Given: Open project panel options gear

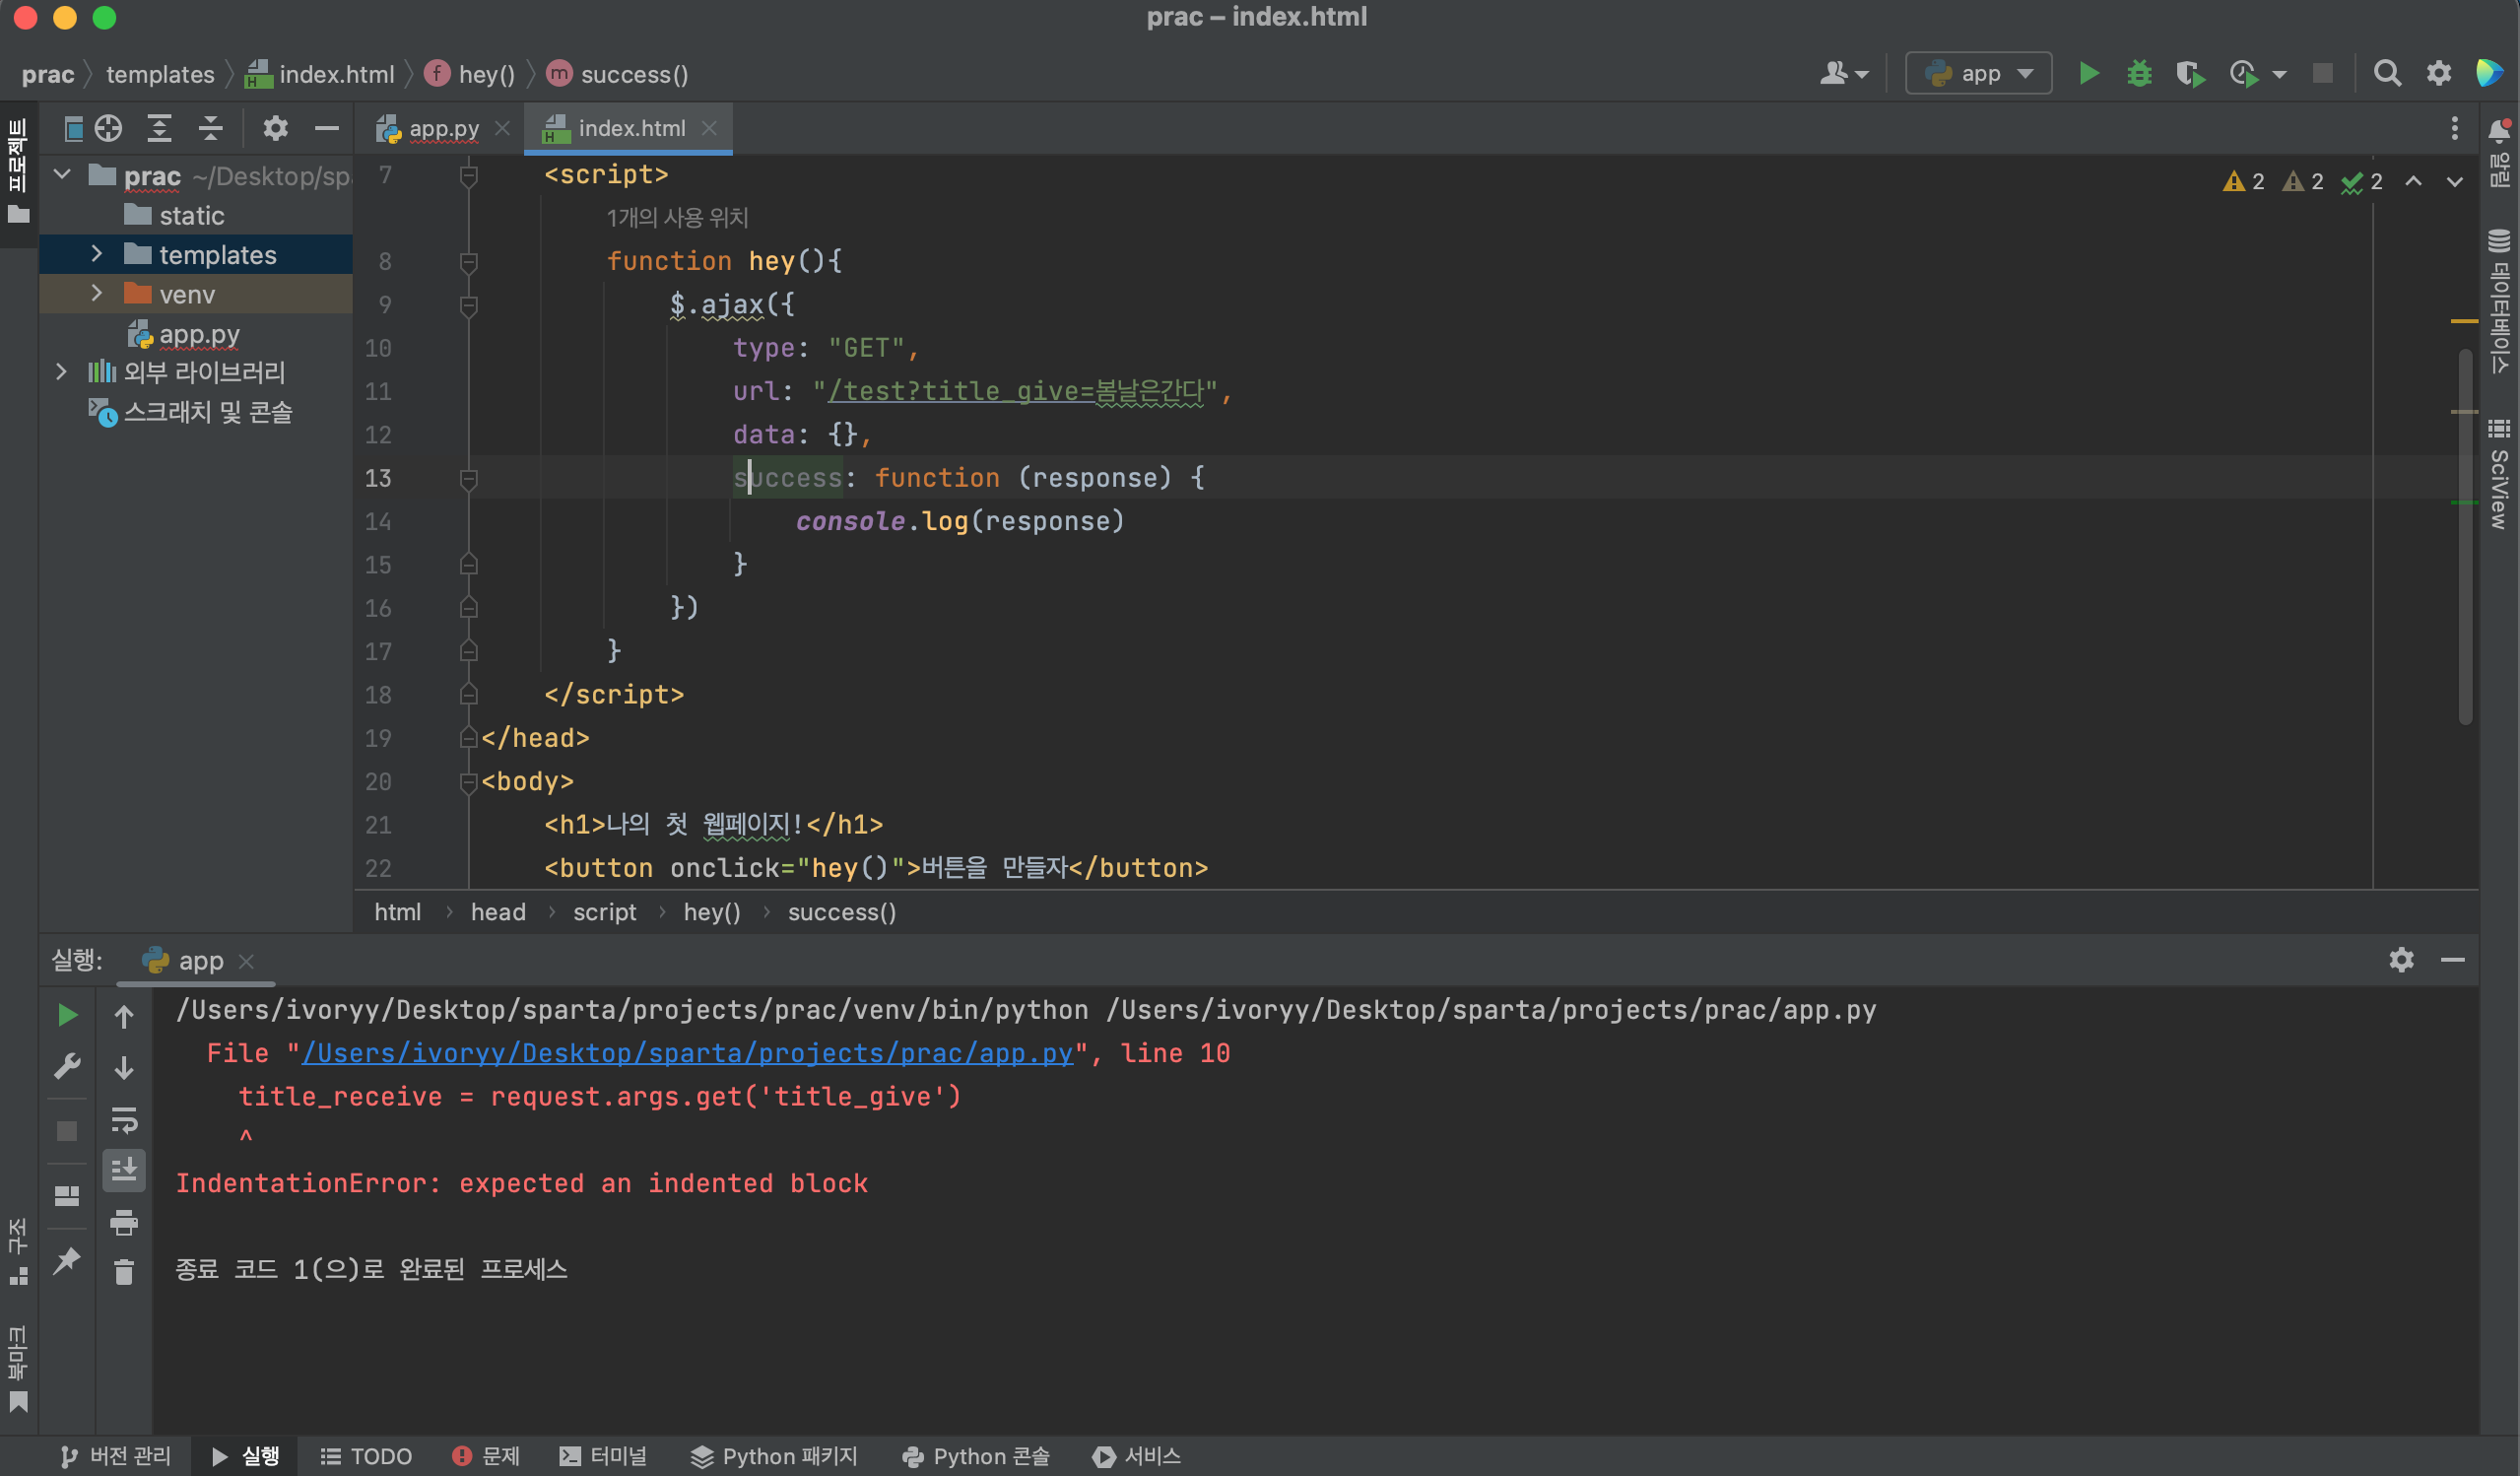Looking at the screenshot, I should tap(275, 128).
